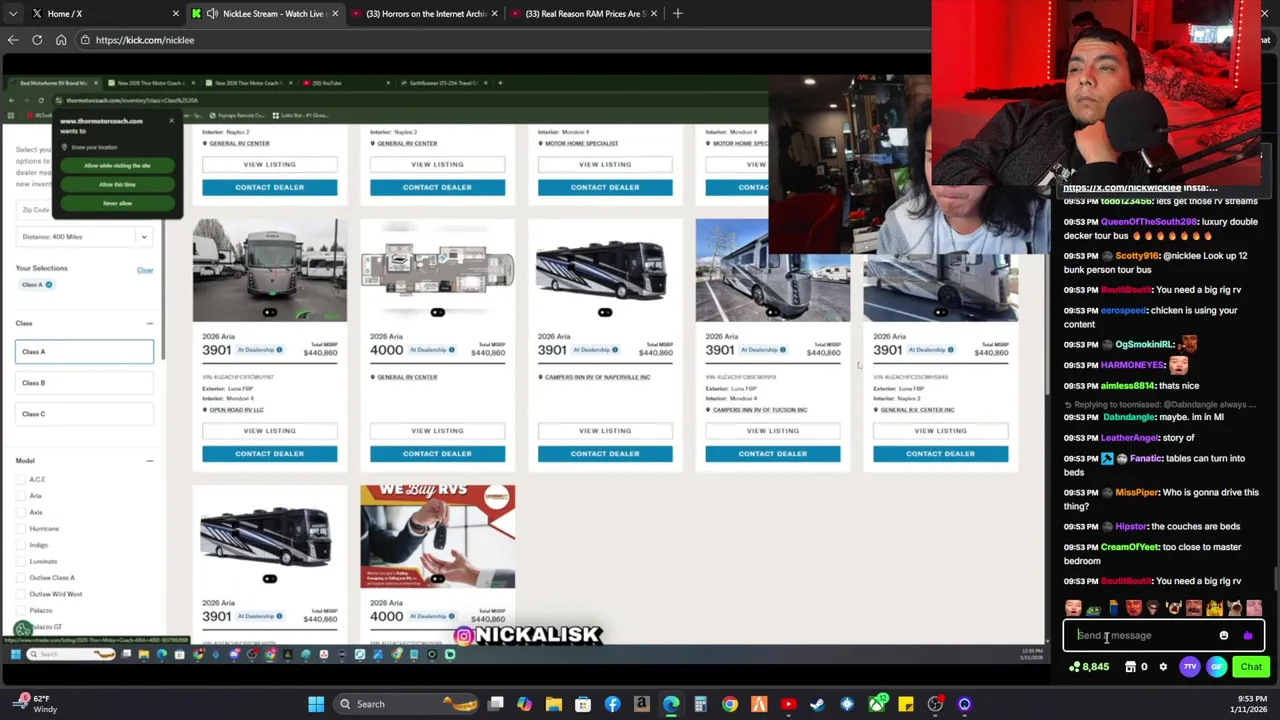Collapse the Class filter section
1280x720 pixels.
coord(149,323)
